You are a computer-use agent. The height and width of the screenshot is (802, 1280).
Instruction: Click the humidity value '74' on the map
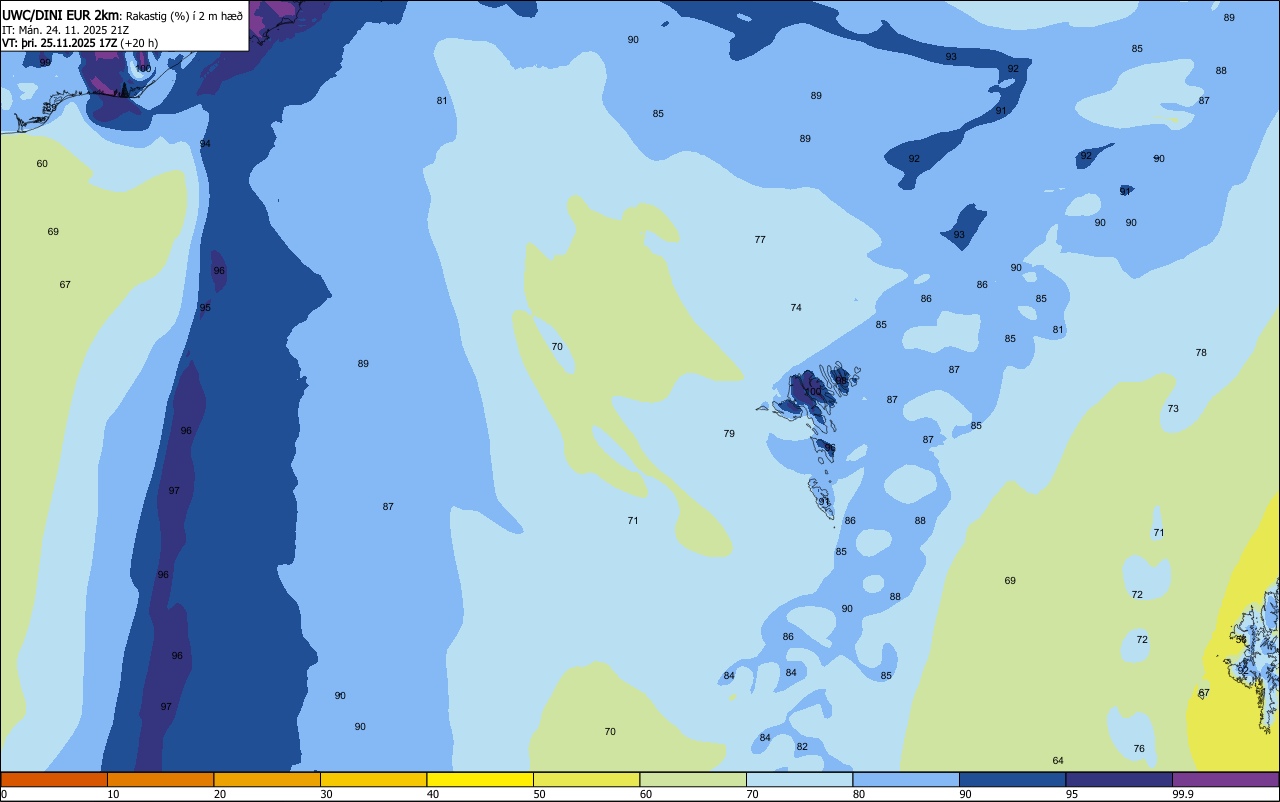pos(796,308)
